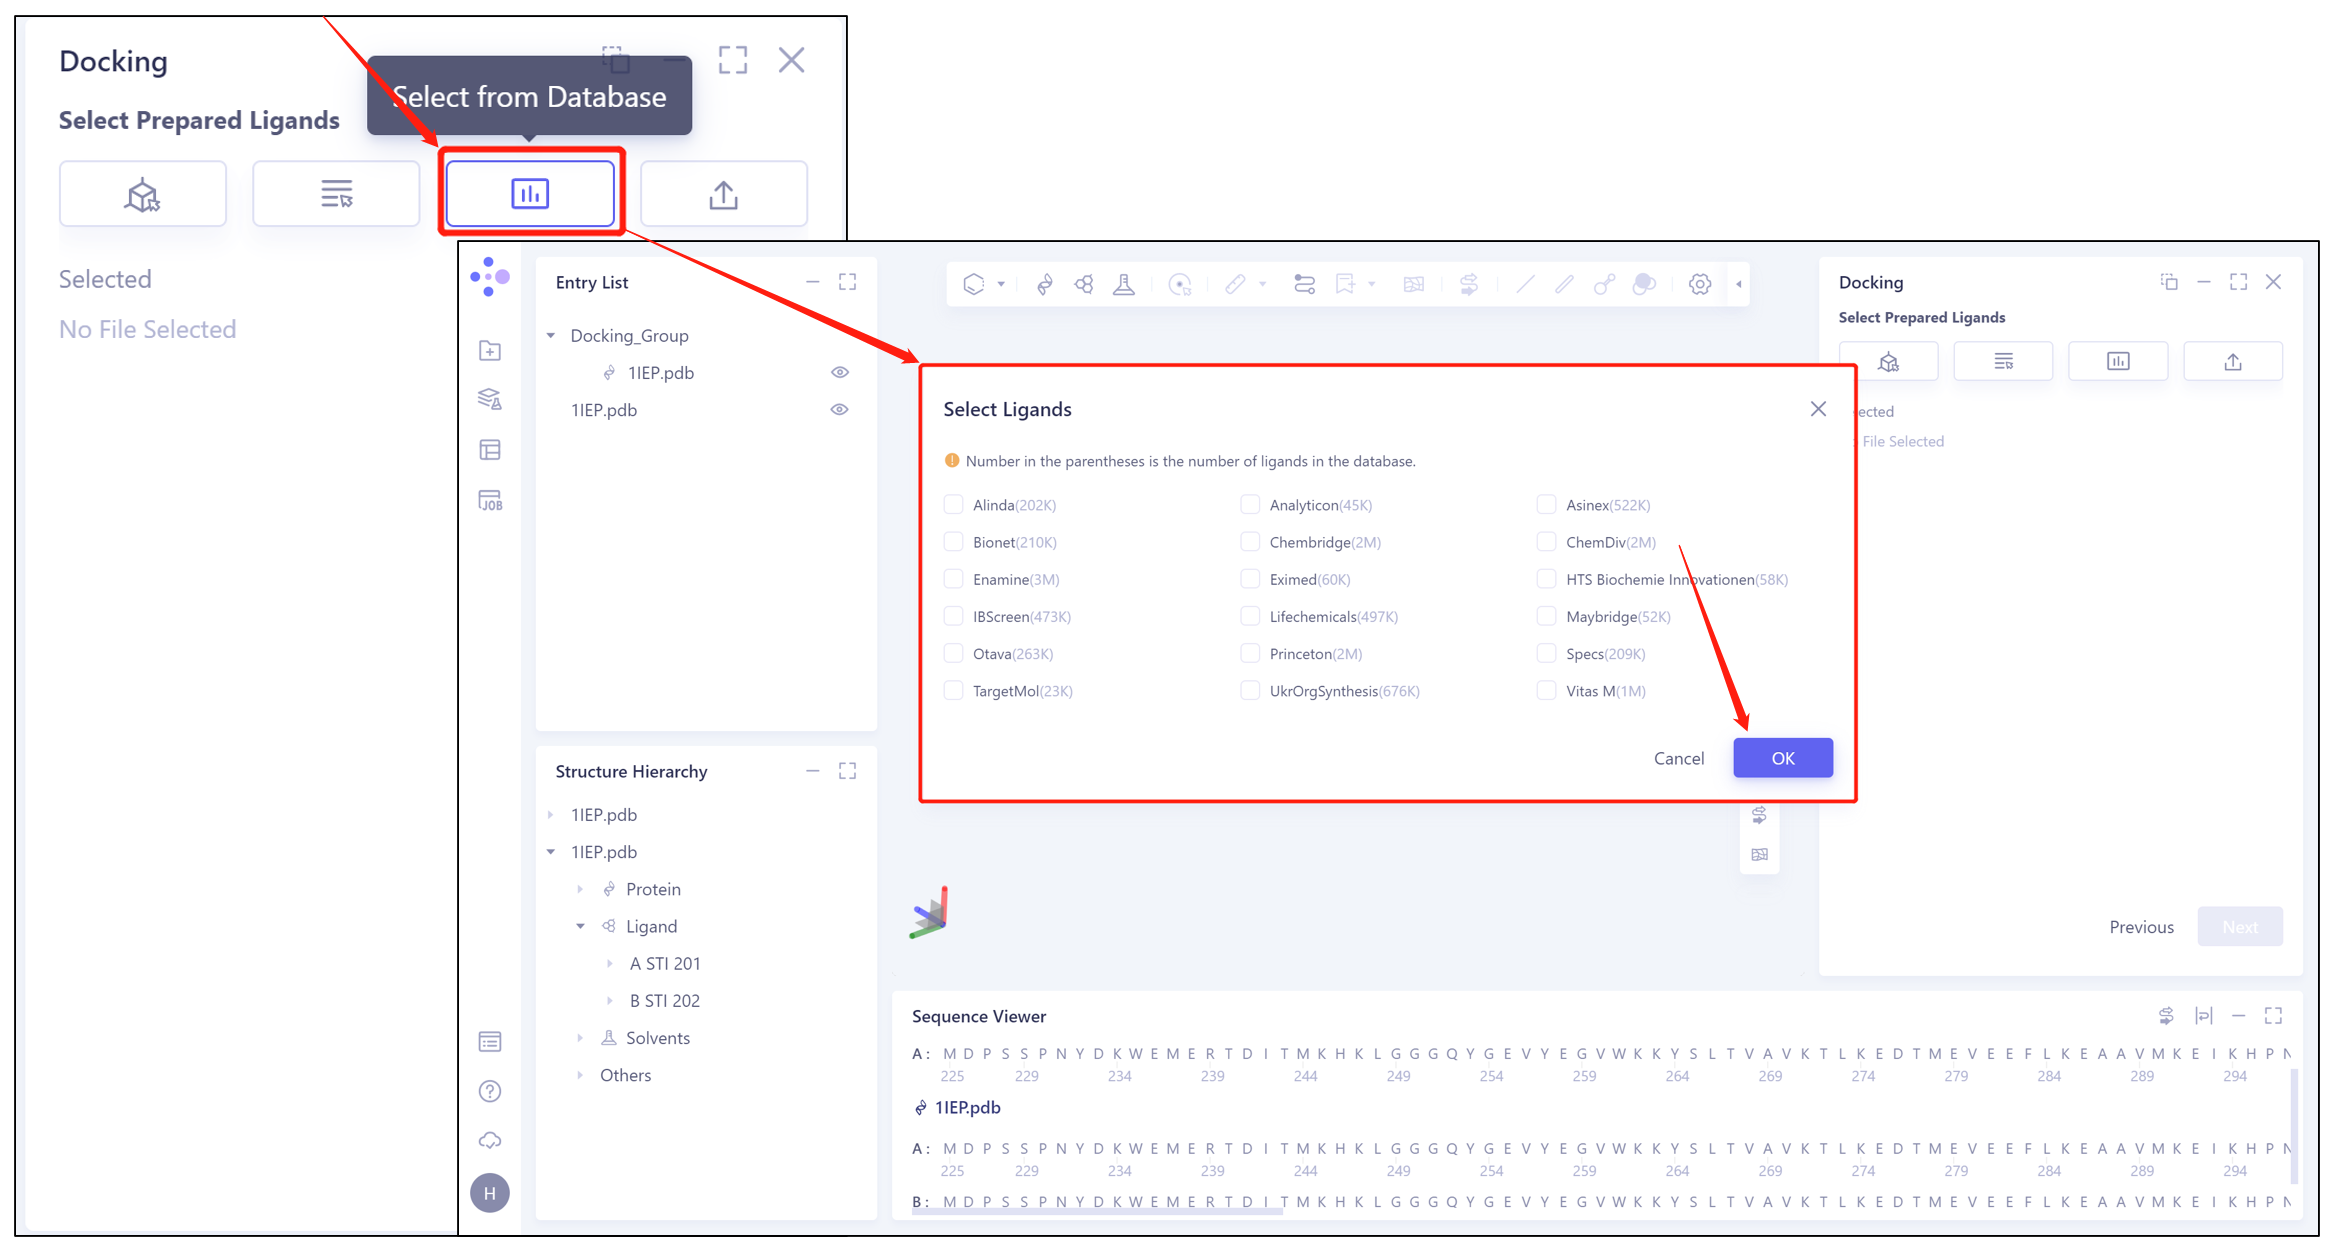Select the line drawing tool in the toolbar
Image resolution: width=2335 pixels, height=1254 pixels.
pyautogui.click(x=1524, y=284)
